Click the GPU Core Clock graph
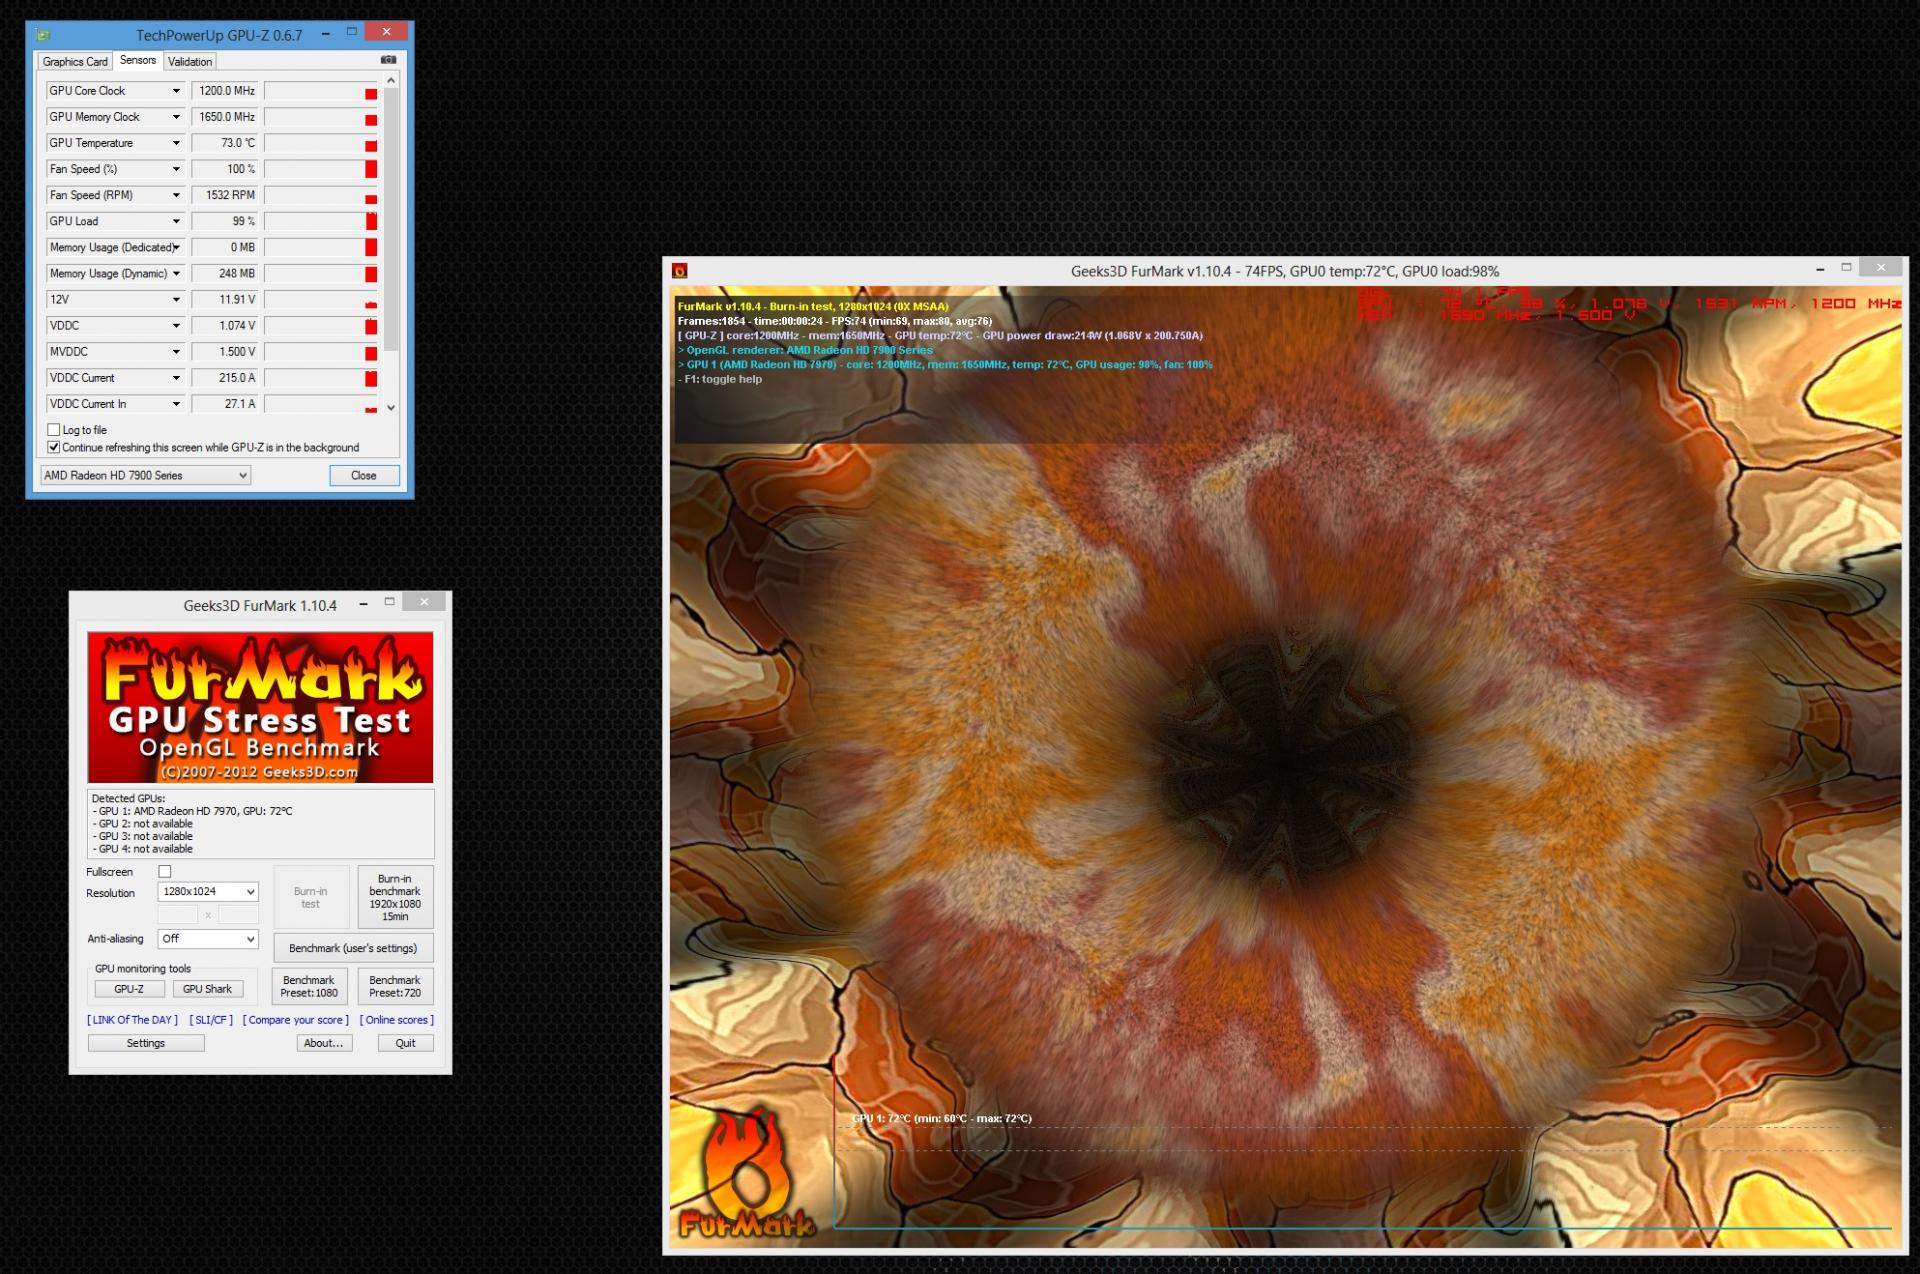Screen dimensions: 1920x1274 point(321,91)
